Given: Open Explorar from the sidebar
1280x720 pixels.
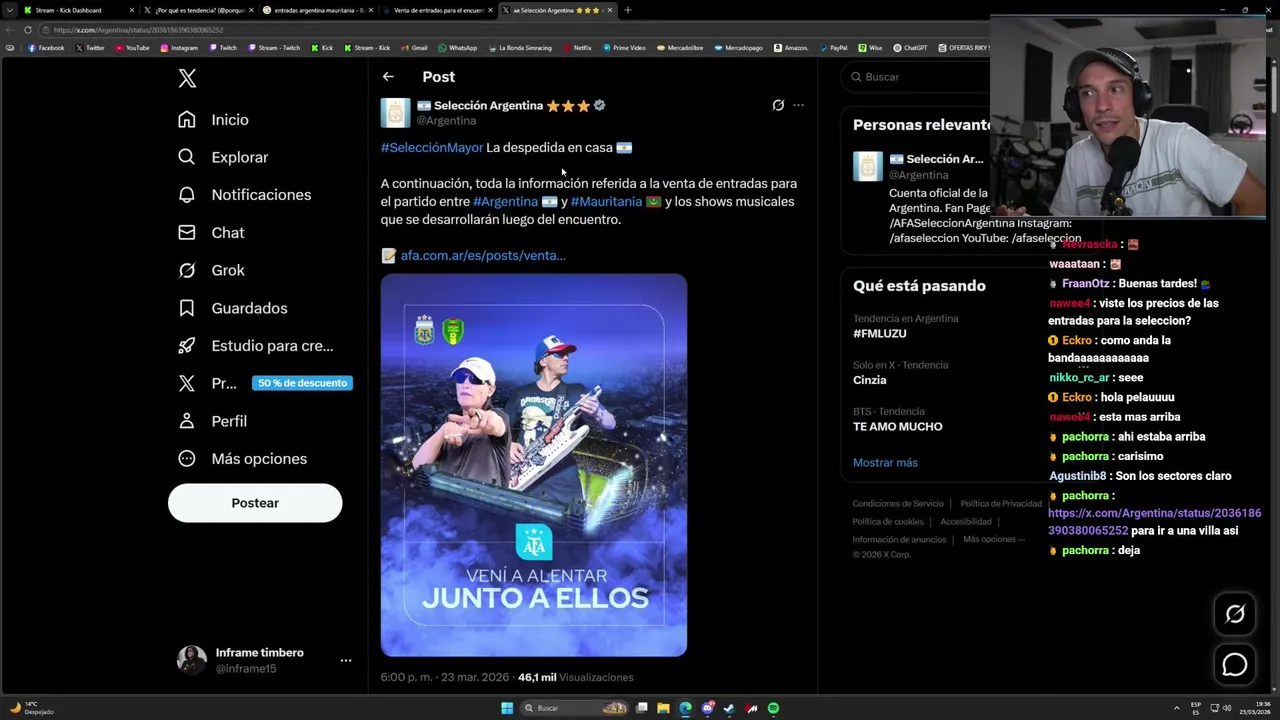Looking at the screenshot, I should 223,157.
